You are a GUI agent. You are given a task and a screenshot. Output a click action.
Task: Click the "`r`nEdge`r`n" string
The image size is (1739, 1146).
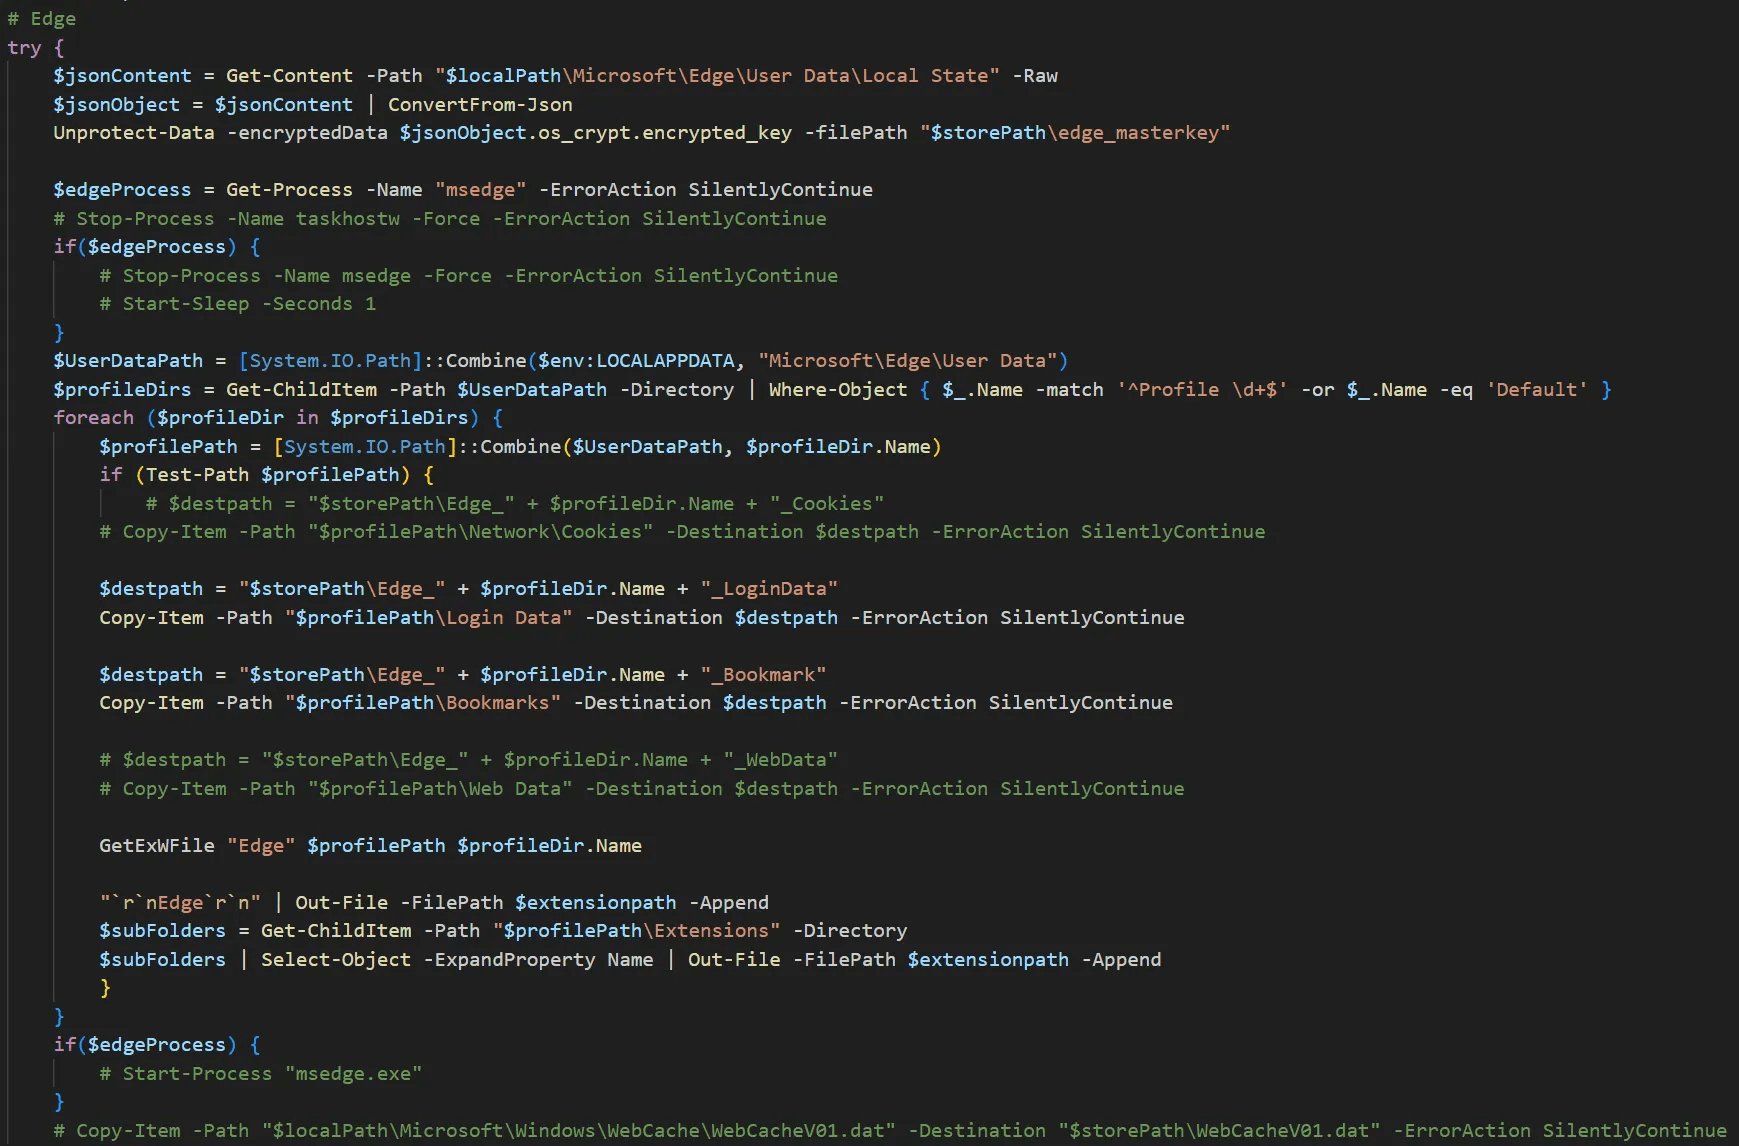(180, 903)
